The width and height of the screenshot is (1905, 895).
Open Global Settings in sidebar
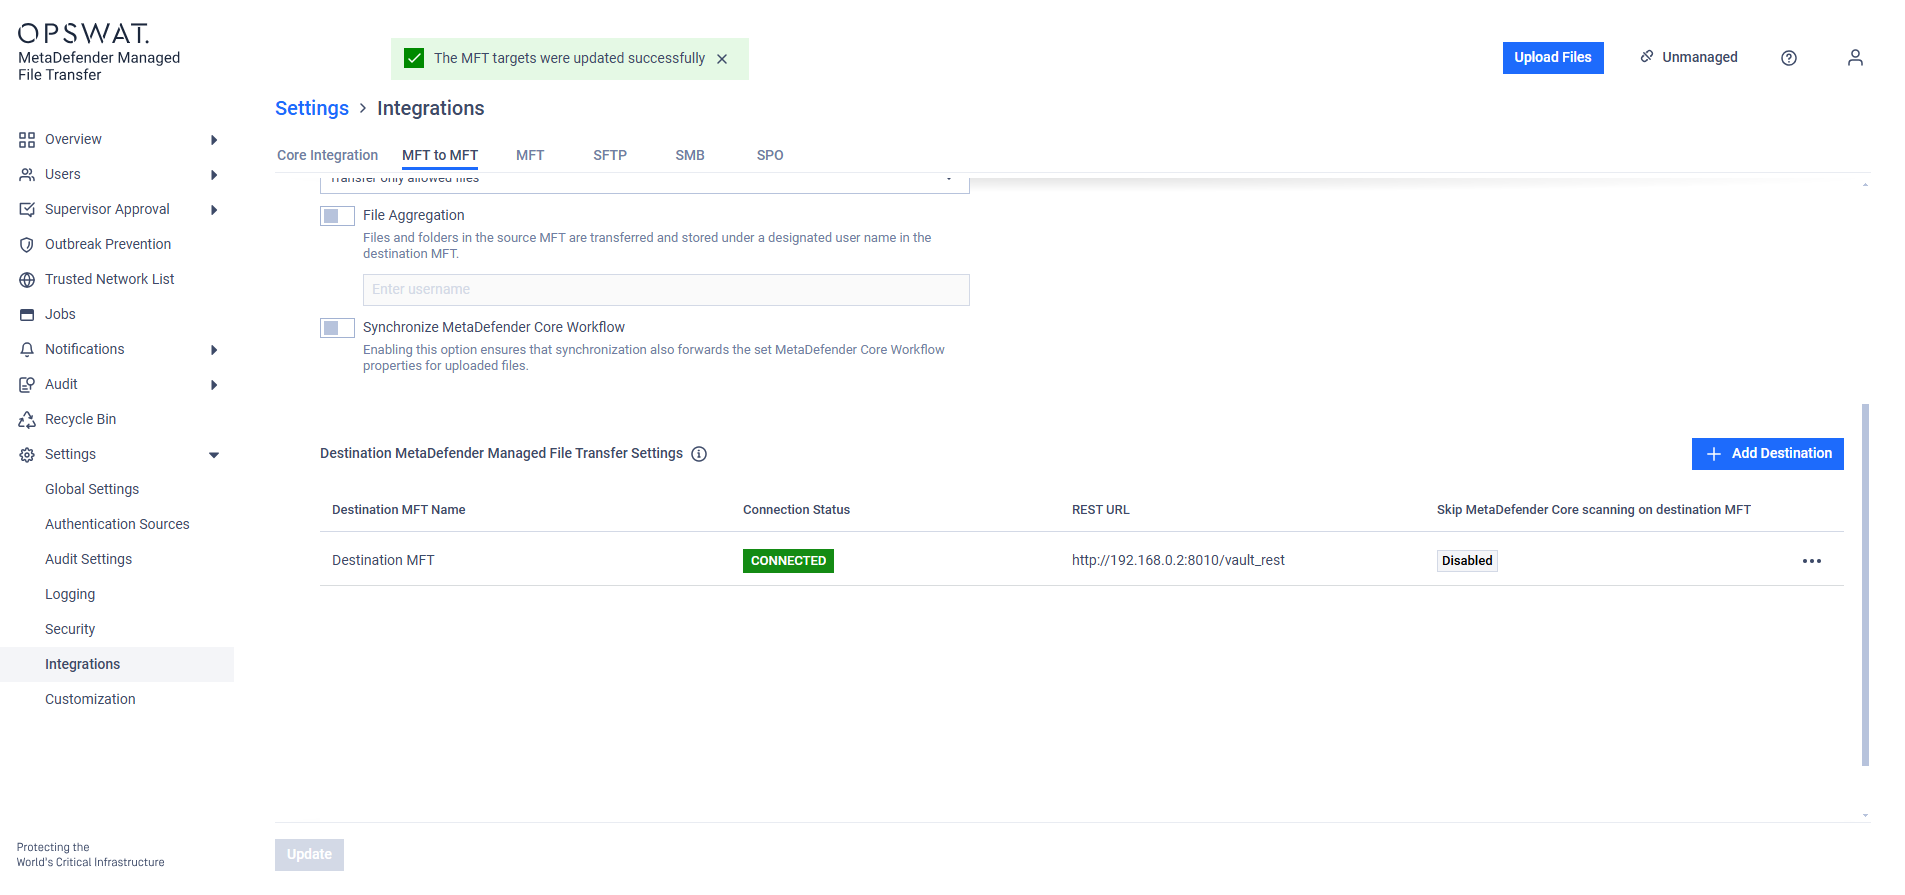click(92, 489)
